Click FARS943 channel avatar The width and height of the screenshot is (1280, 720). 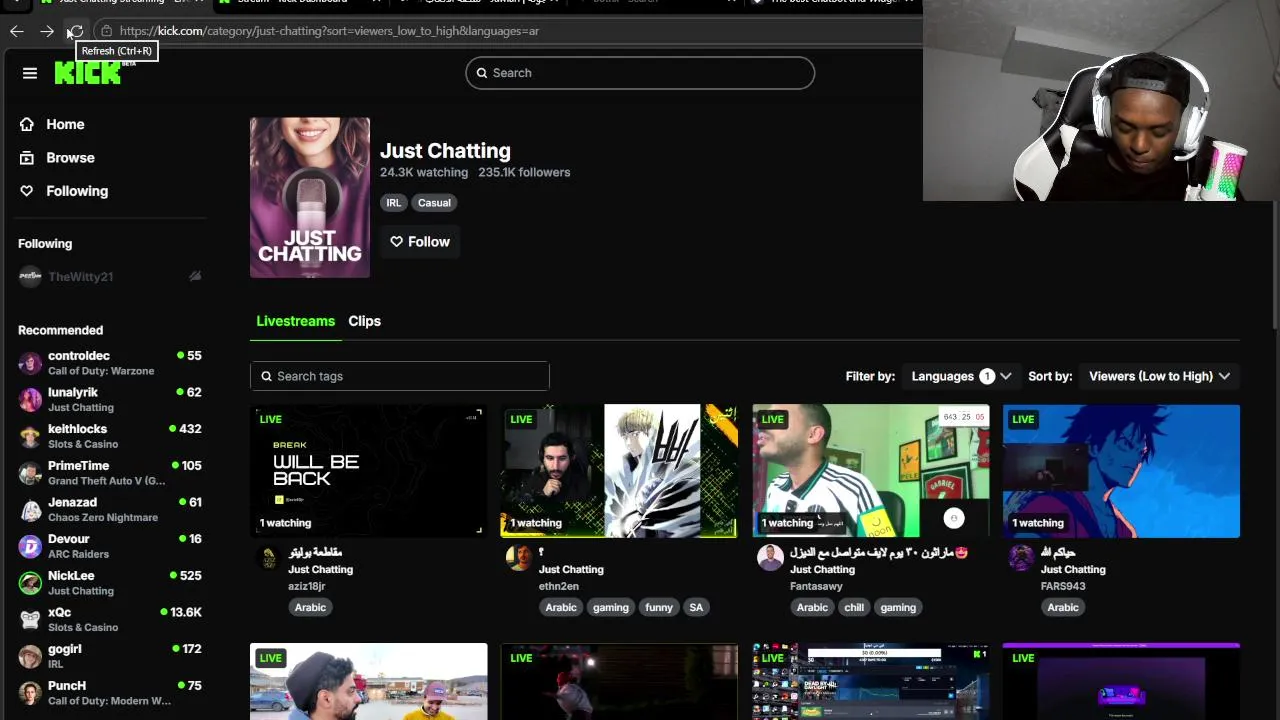pos(1021,558)
